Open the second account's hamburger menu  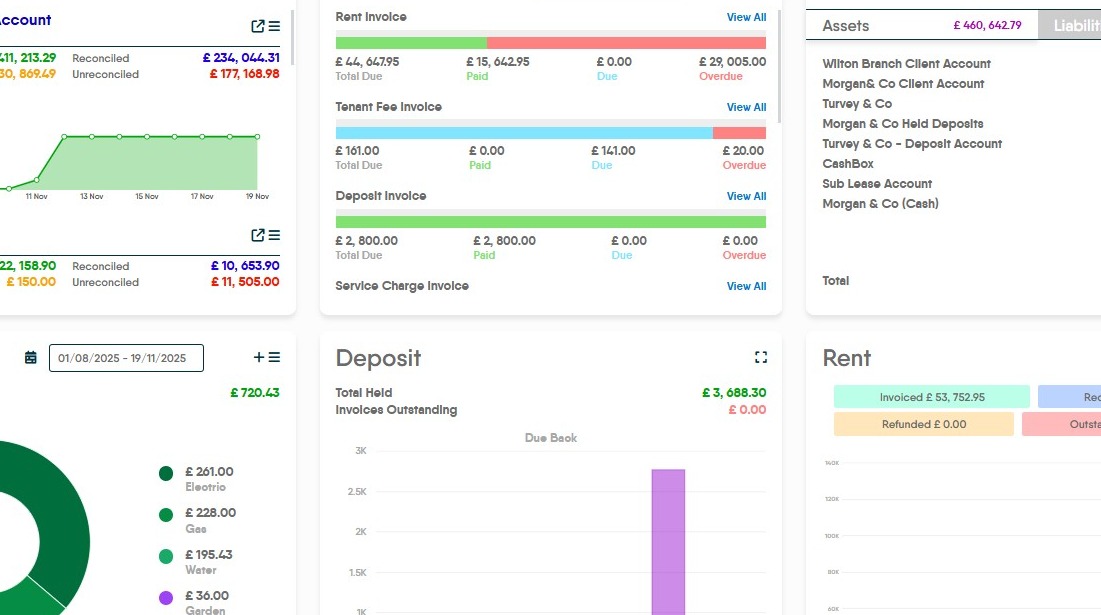274,235
